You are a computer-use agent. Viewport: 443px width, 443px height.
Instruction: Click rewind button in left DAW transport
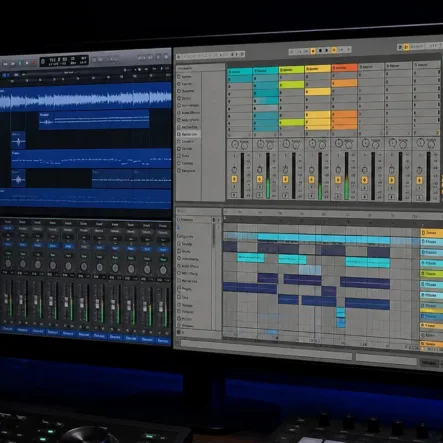point(6,63)
